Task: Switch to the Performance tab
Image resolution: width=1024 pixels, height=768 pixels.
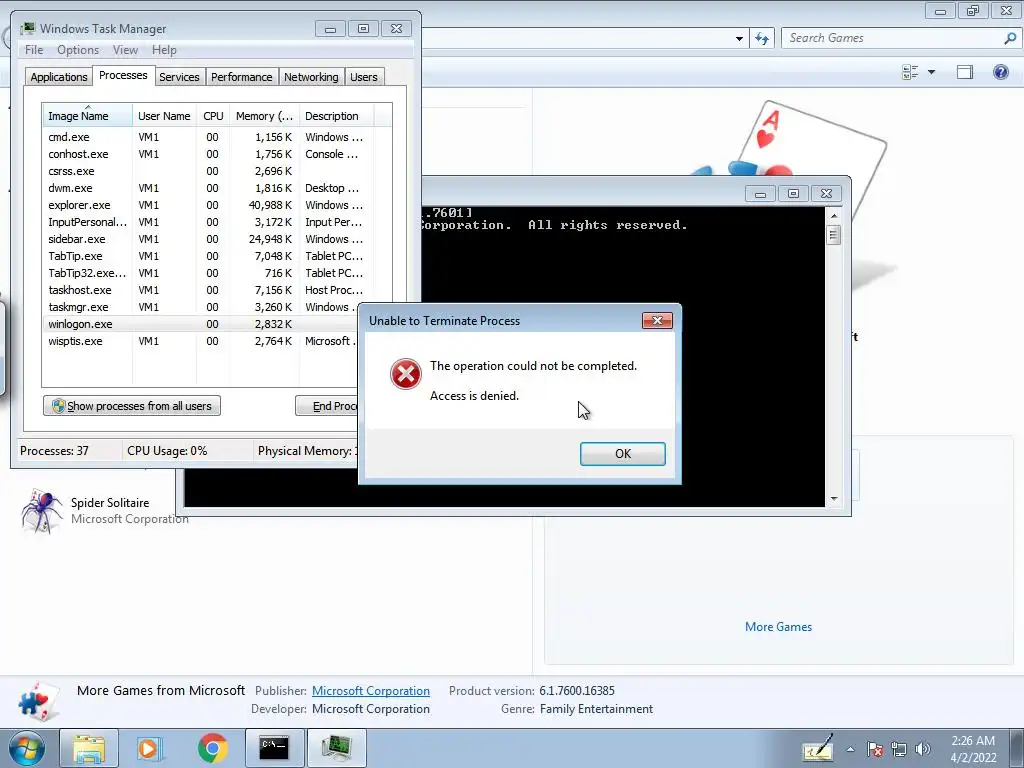Action: [241, 77]
